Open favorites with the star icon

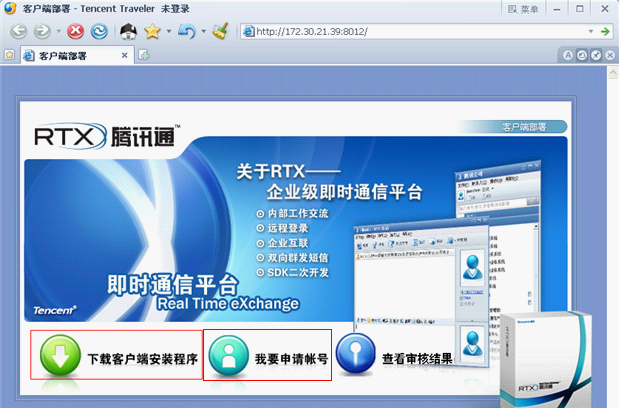(x=152, y=31)
